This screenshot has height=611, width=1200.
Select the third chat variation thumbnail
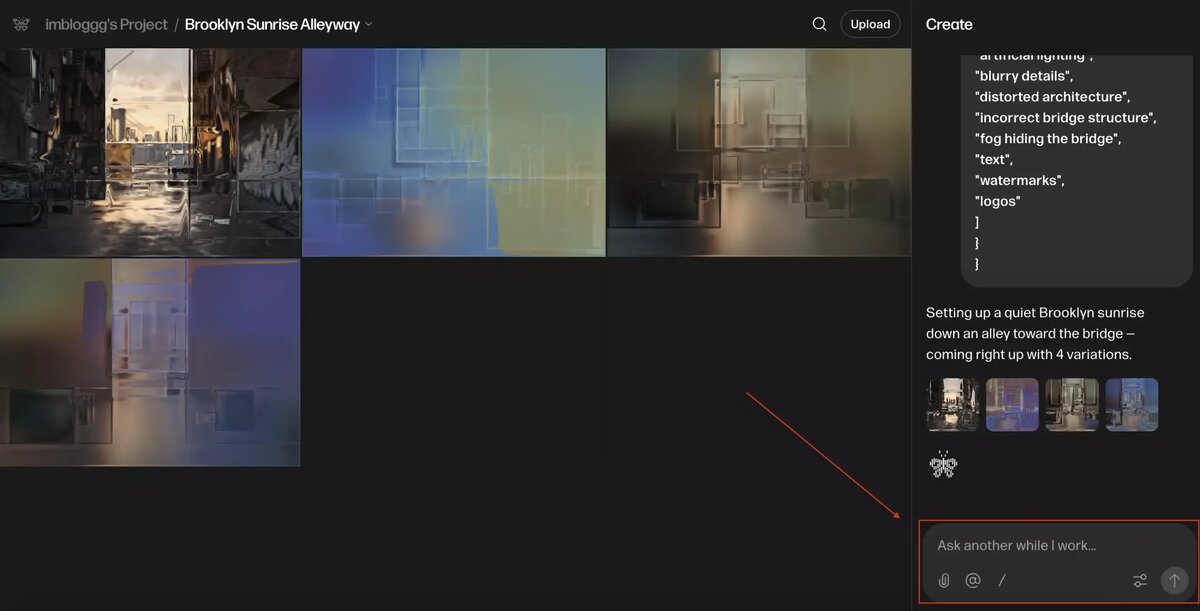tap(1072, 404)
